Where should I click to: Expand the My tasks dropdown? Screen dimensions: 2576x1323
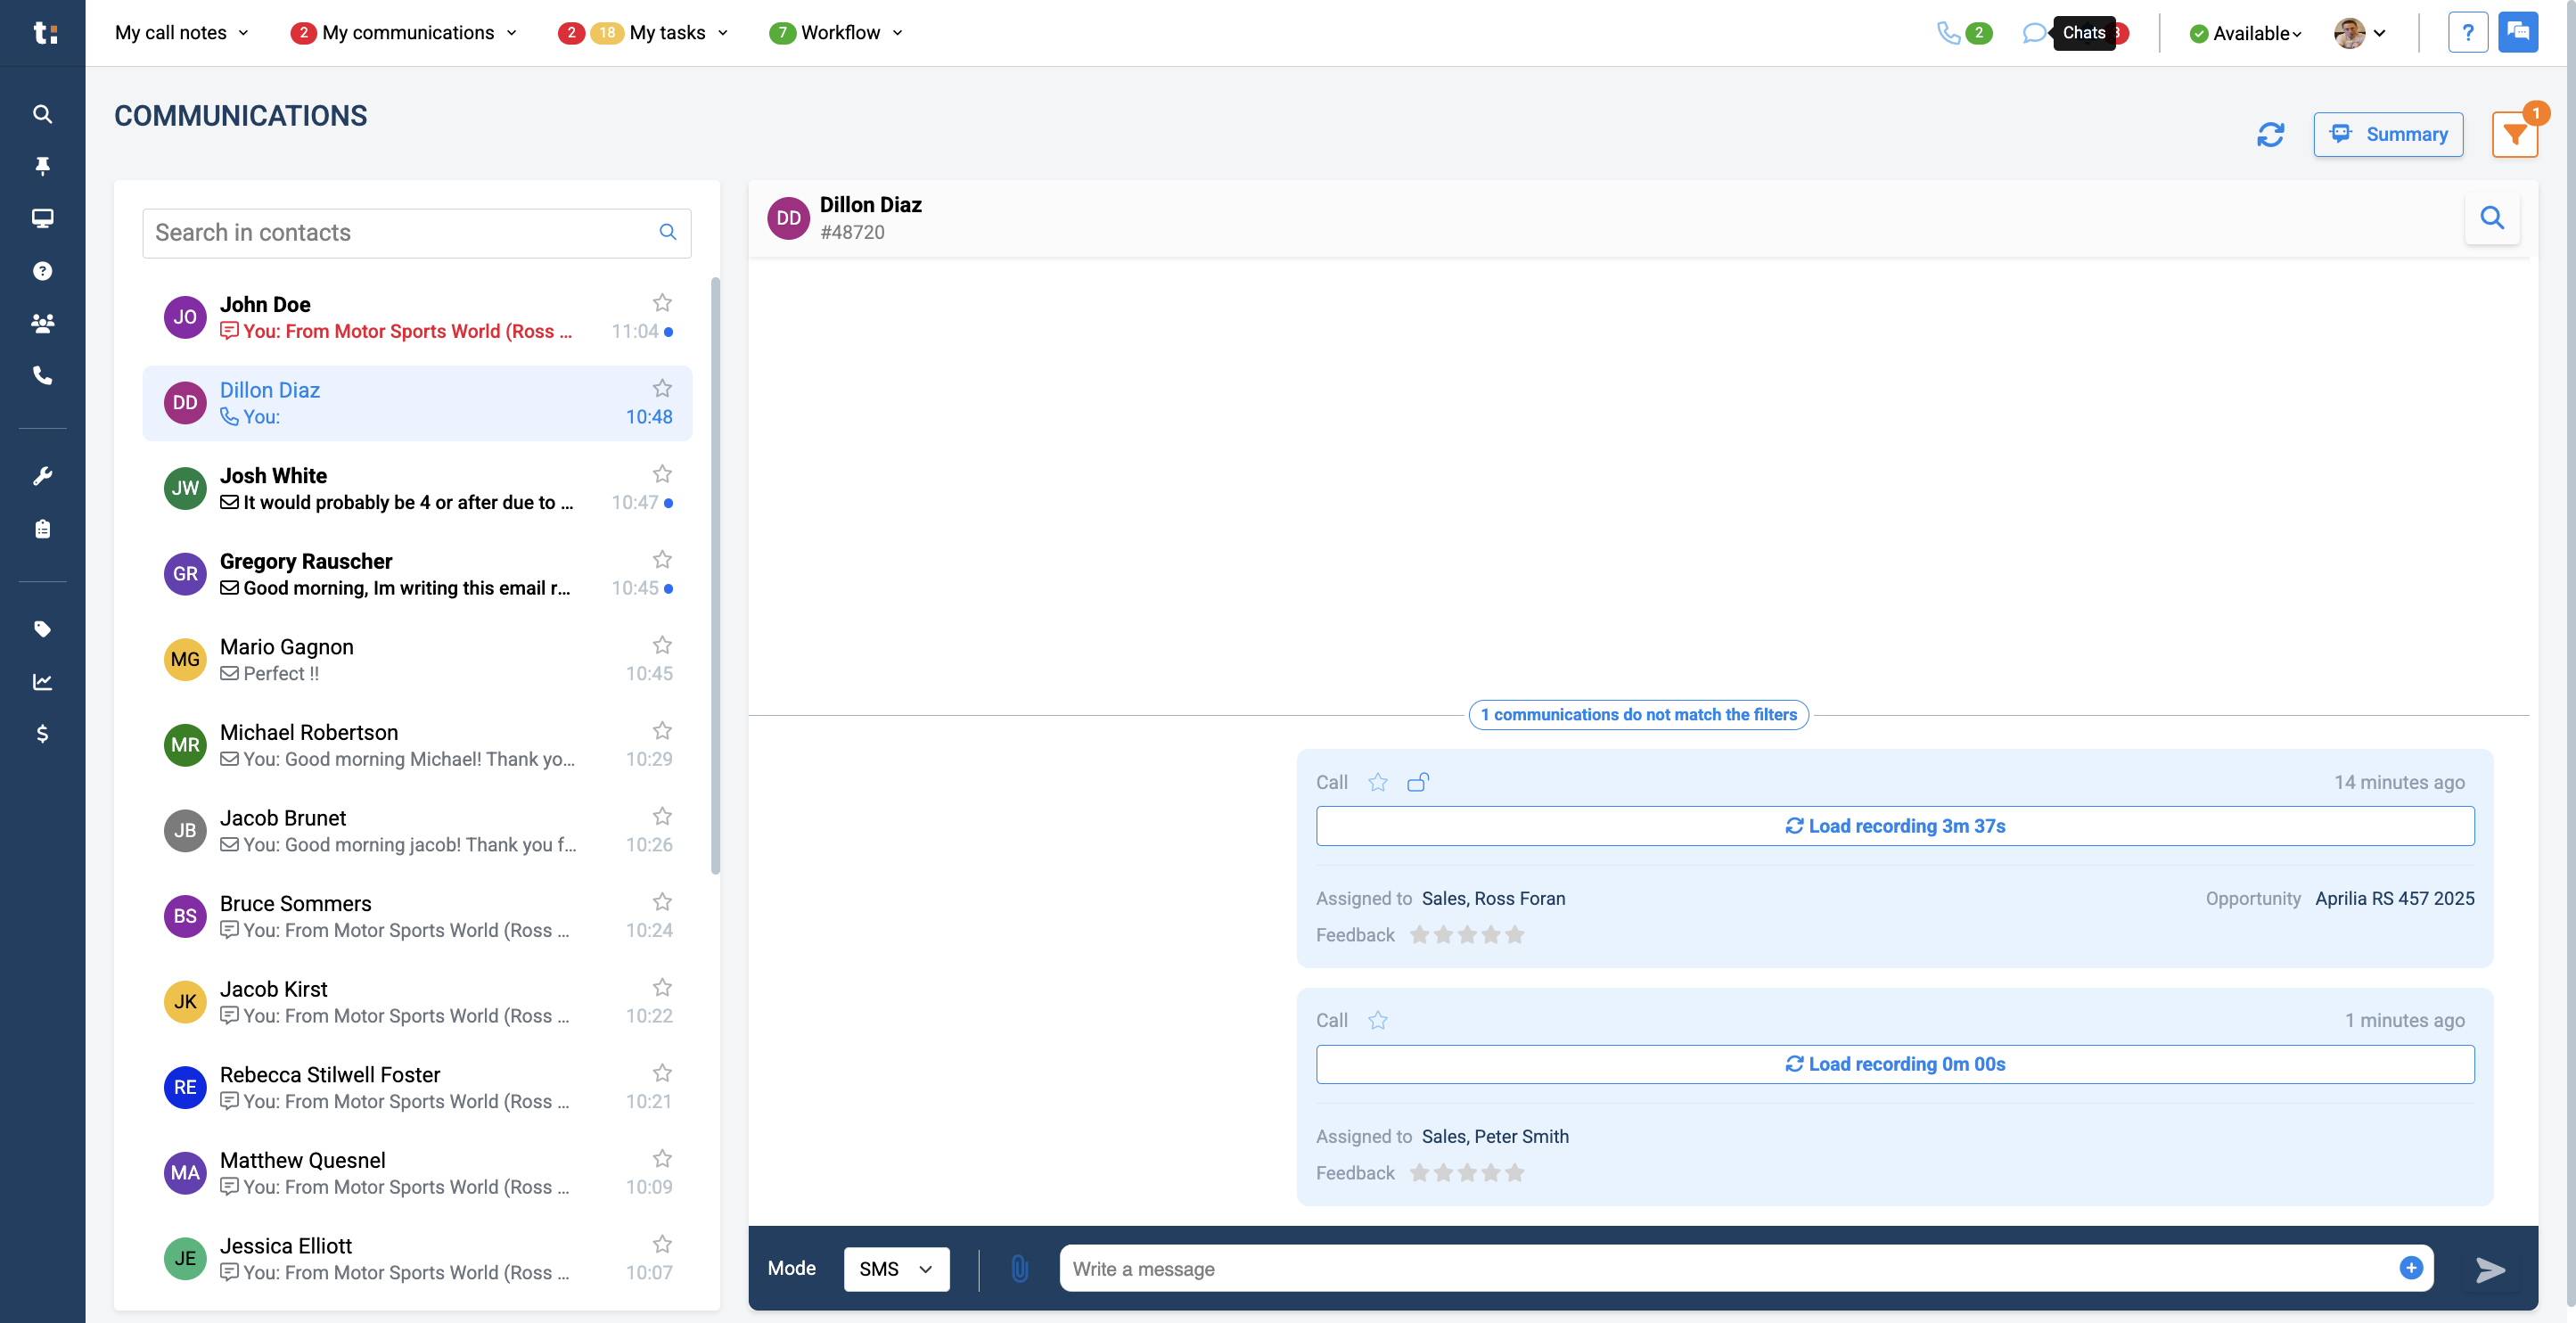point(643,33)
